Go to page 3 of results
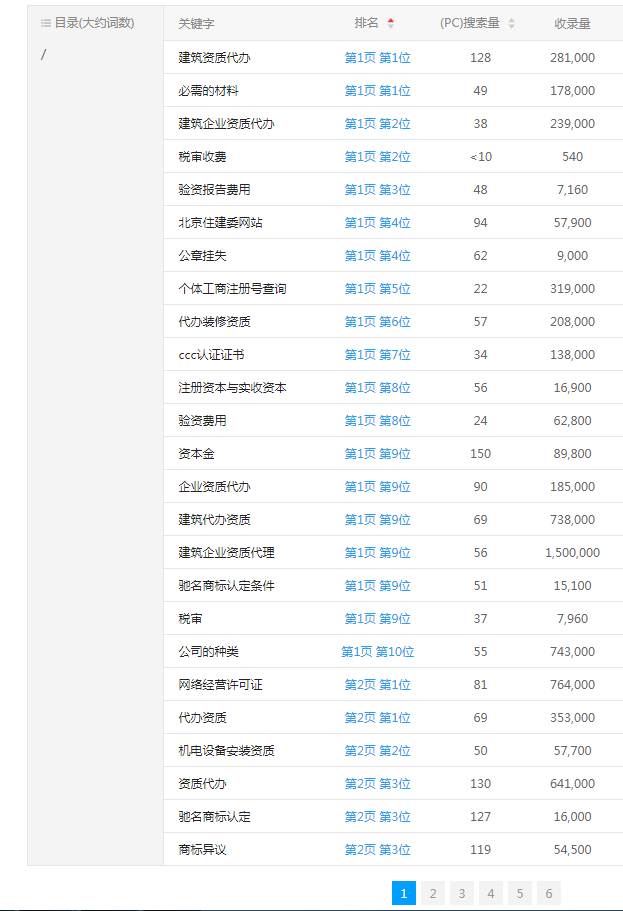Image resolution: width=623 pixels, height=911 pixels. click(x=461, y=893)
